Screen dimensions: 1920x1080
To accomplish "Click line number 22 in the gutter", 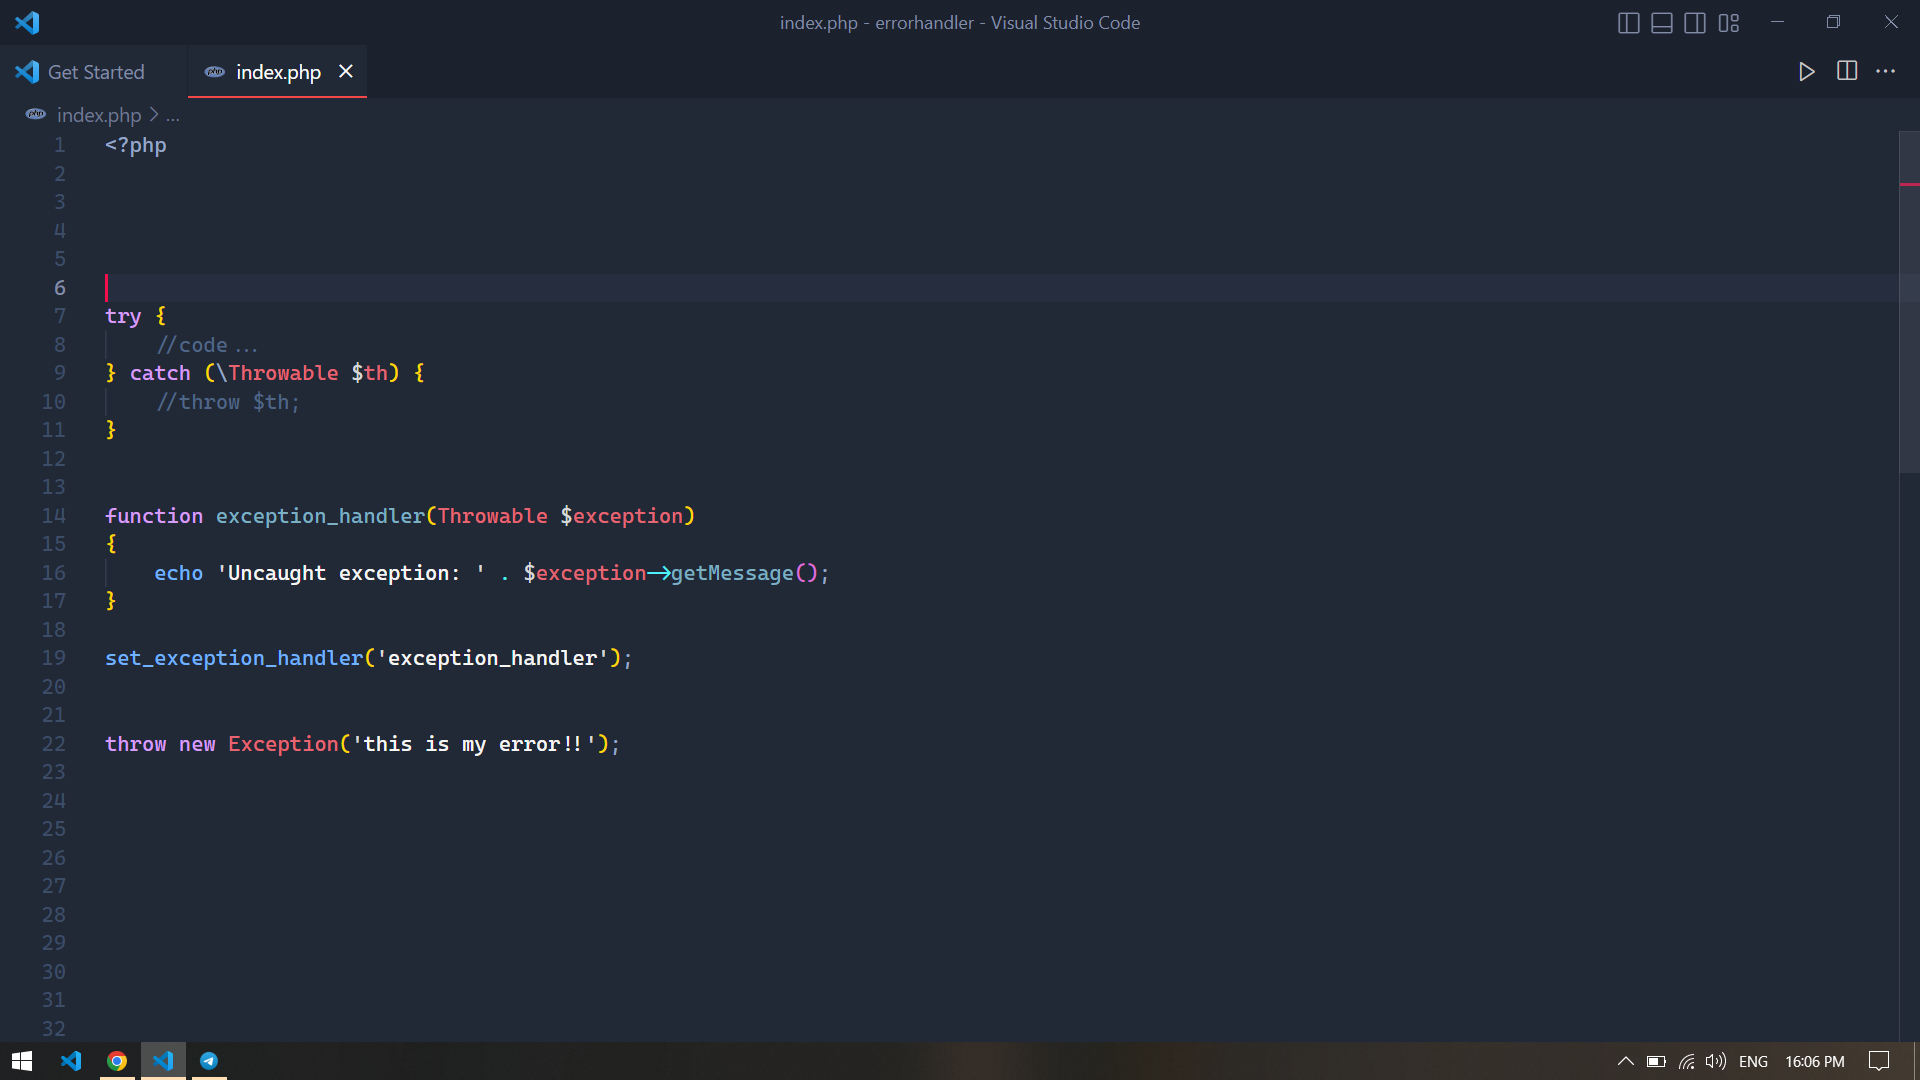I will click(54, 744).
